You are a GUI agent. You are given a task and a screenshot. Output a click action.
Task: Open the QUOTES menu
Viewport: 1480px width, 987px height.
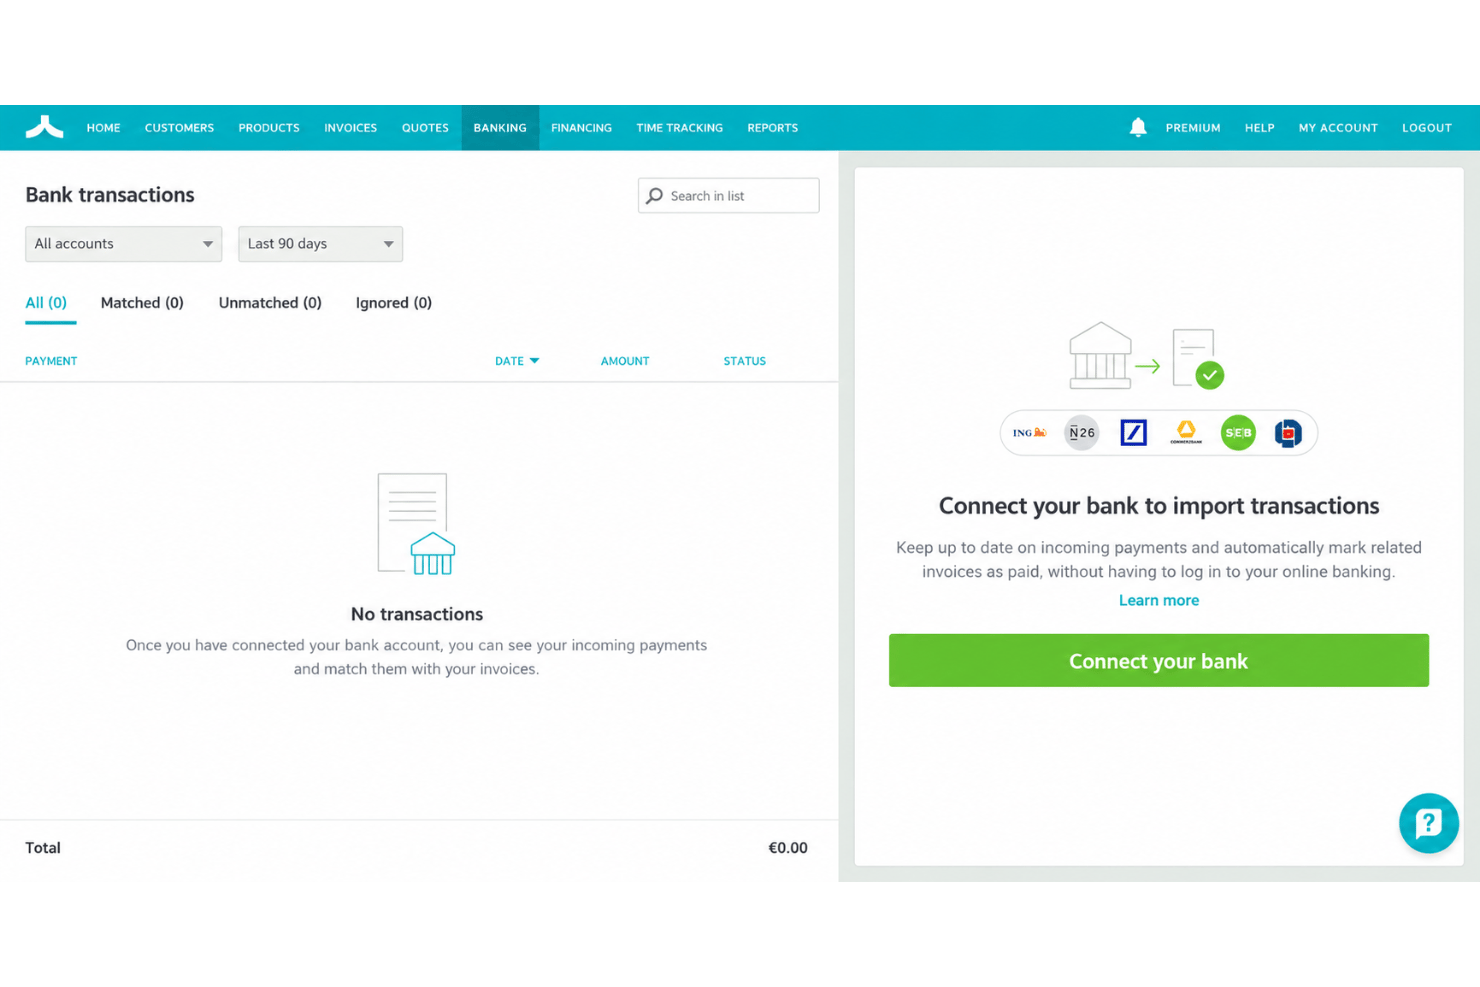click(x=425, y=128)
